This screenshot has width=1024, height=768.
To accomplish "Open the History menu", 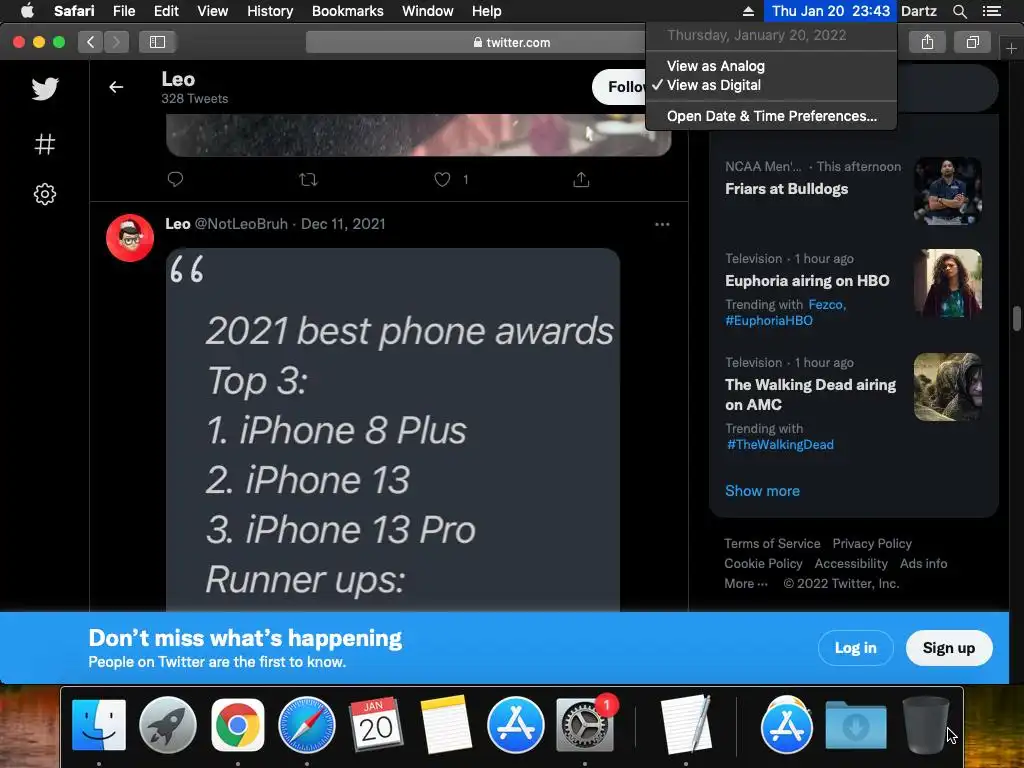I will coord(270,11).
